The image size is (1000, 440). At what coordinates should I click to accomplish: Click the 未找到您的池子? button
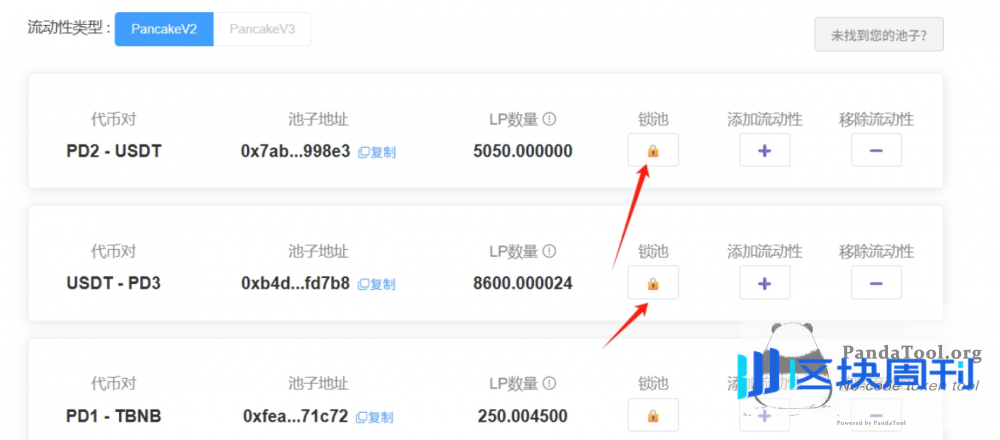(879, 35)
